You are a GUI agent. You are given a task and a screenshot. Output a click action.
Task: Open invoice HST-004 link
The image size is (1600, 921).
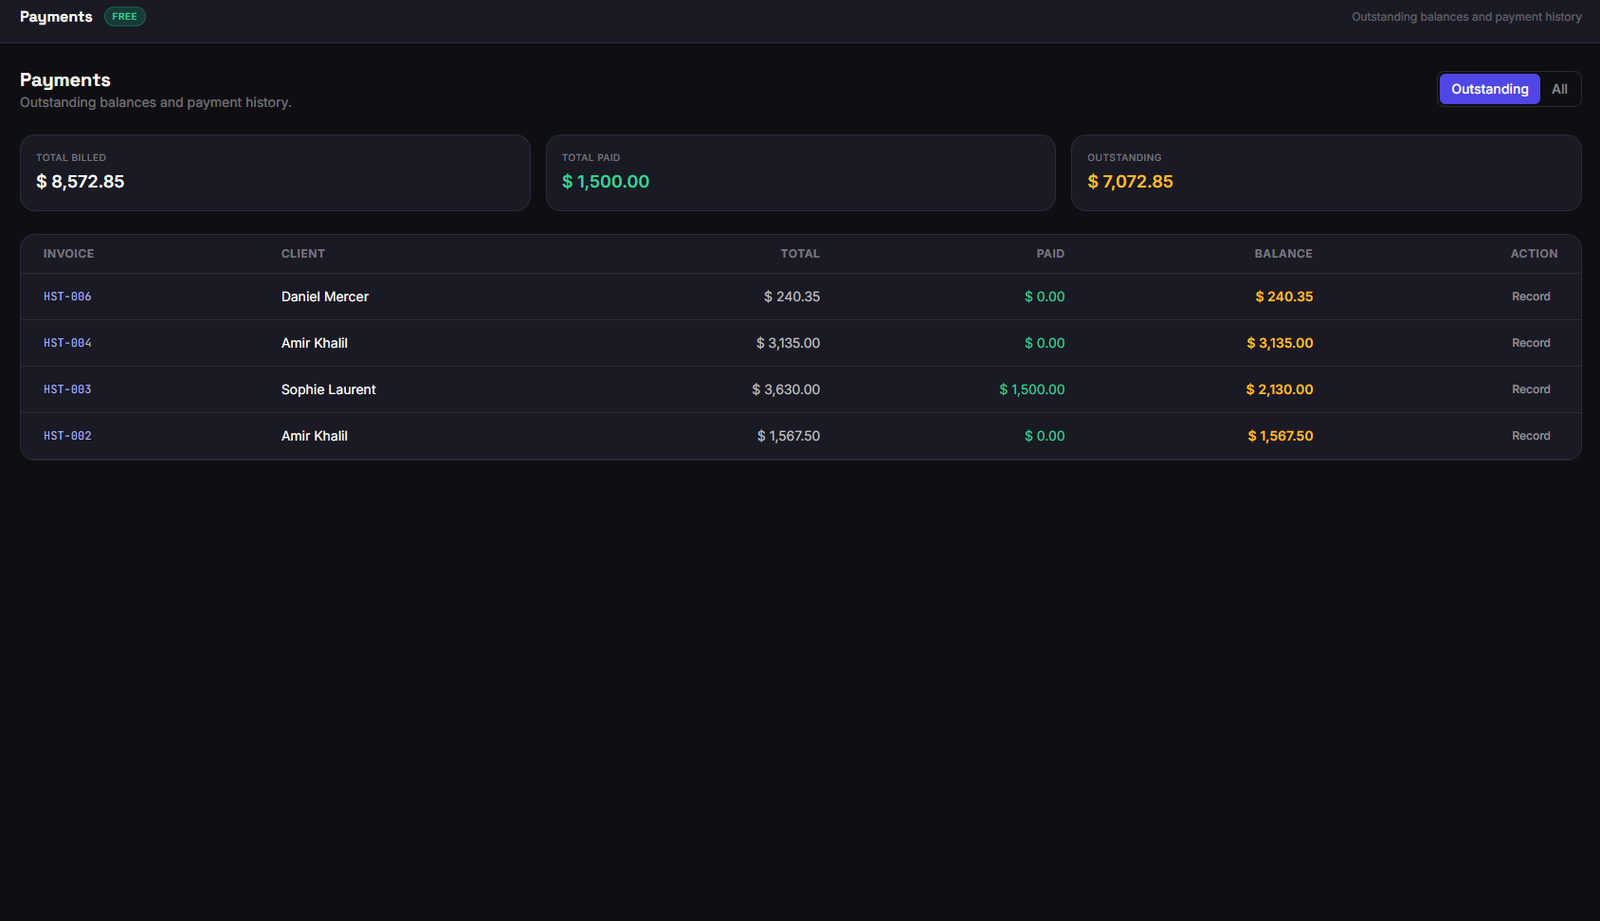coord(67,343)
